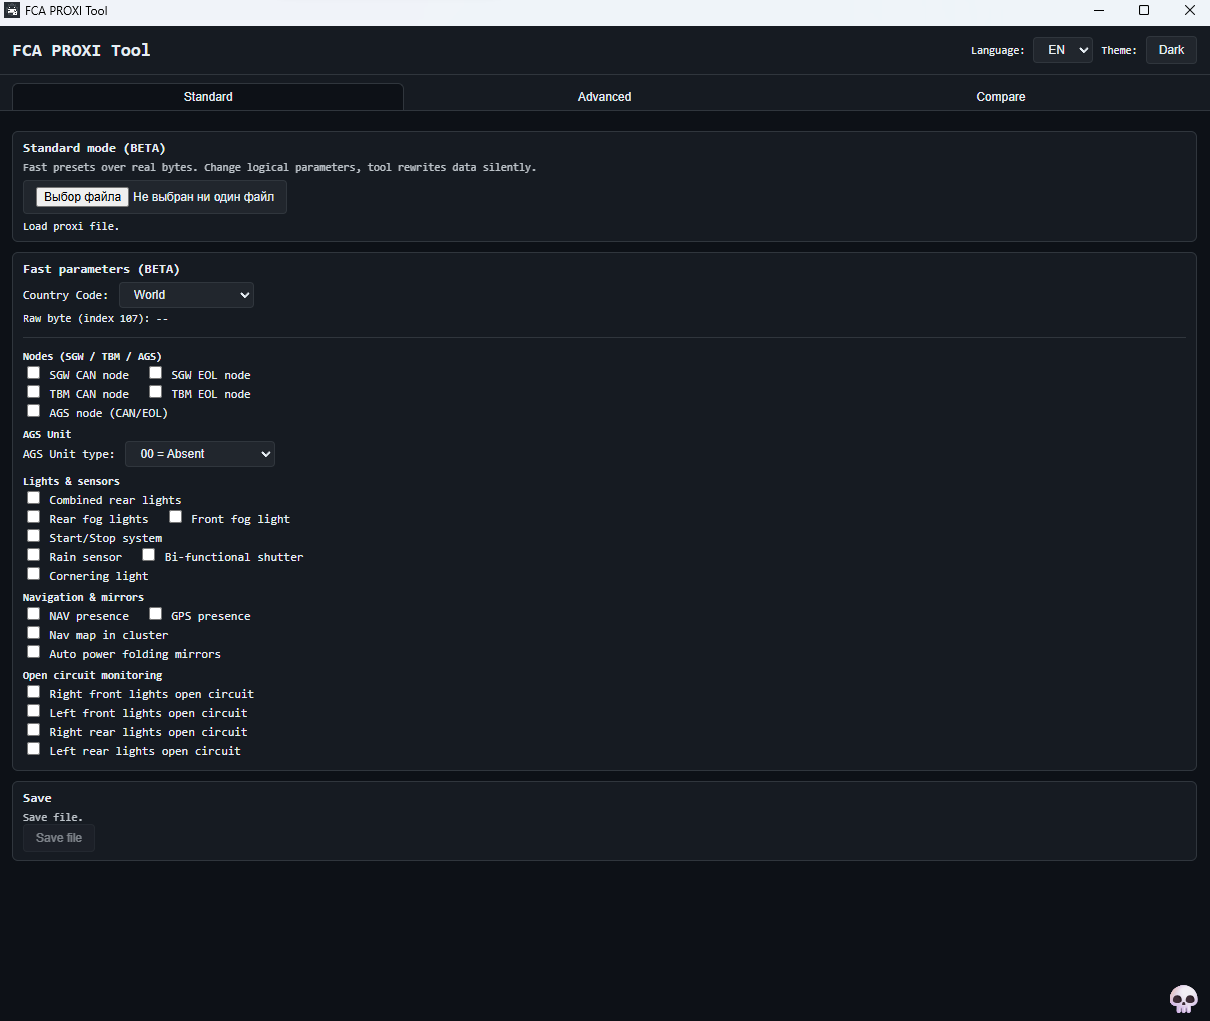1210x1021 pixels.
Task: Click the skull icon in bottom corner
Action: click(1183, 998)
